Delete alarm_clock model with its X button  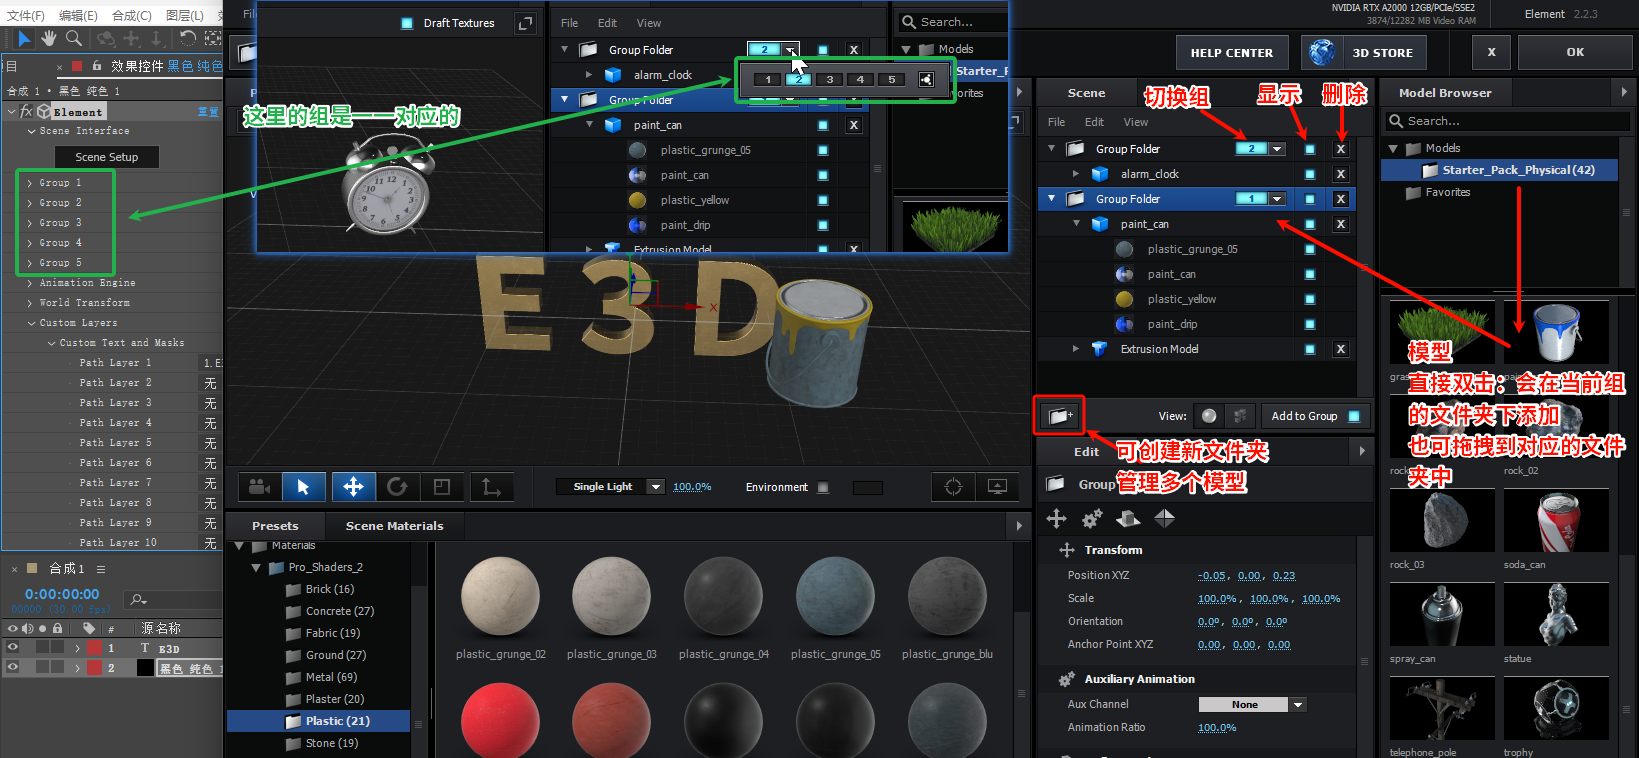pyautogui.click(x=1341, y=174)
